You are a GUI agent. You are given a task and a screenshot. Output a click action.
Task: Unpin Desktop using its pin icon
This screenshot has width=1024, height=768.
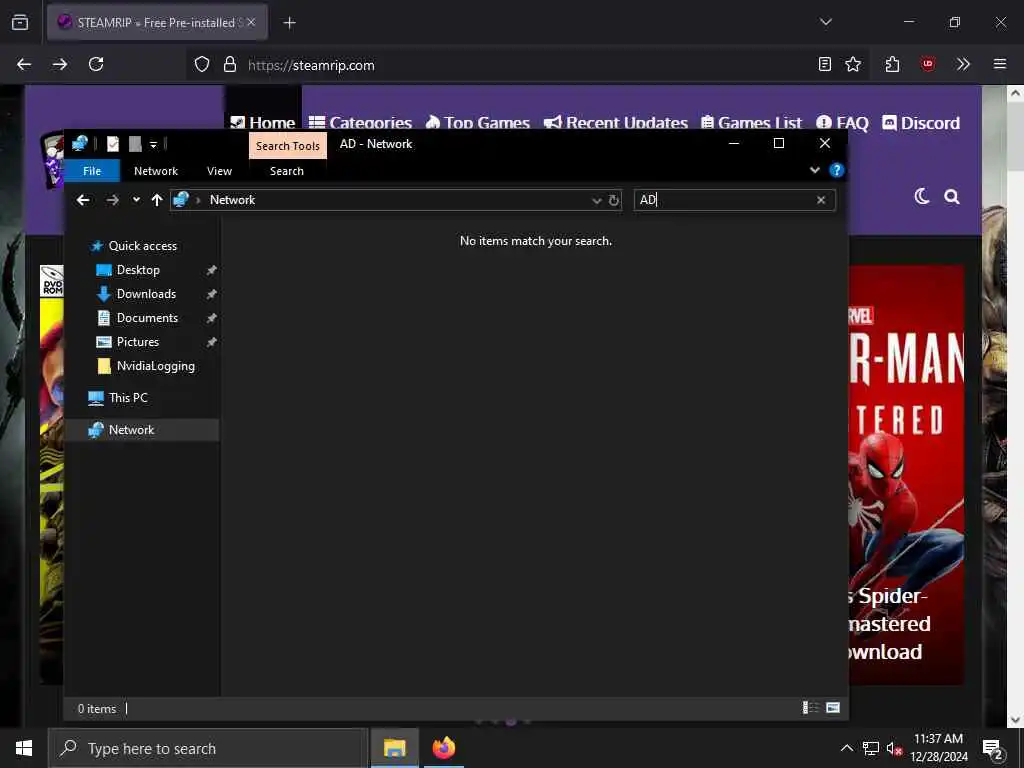(212, 270)
